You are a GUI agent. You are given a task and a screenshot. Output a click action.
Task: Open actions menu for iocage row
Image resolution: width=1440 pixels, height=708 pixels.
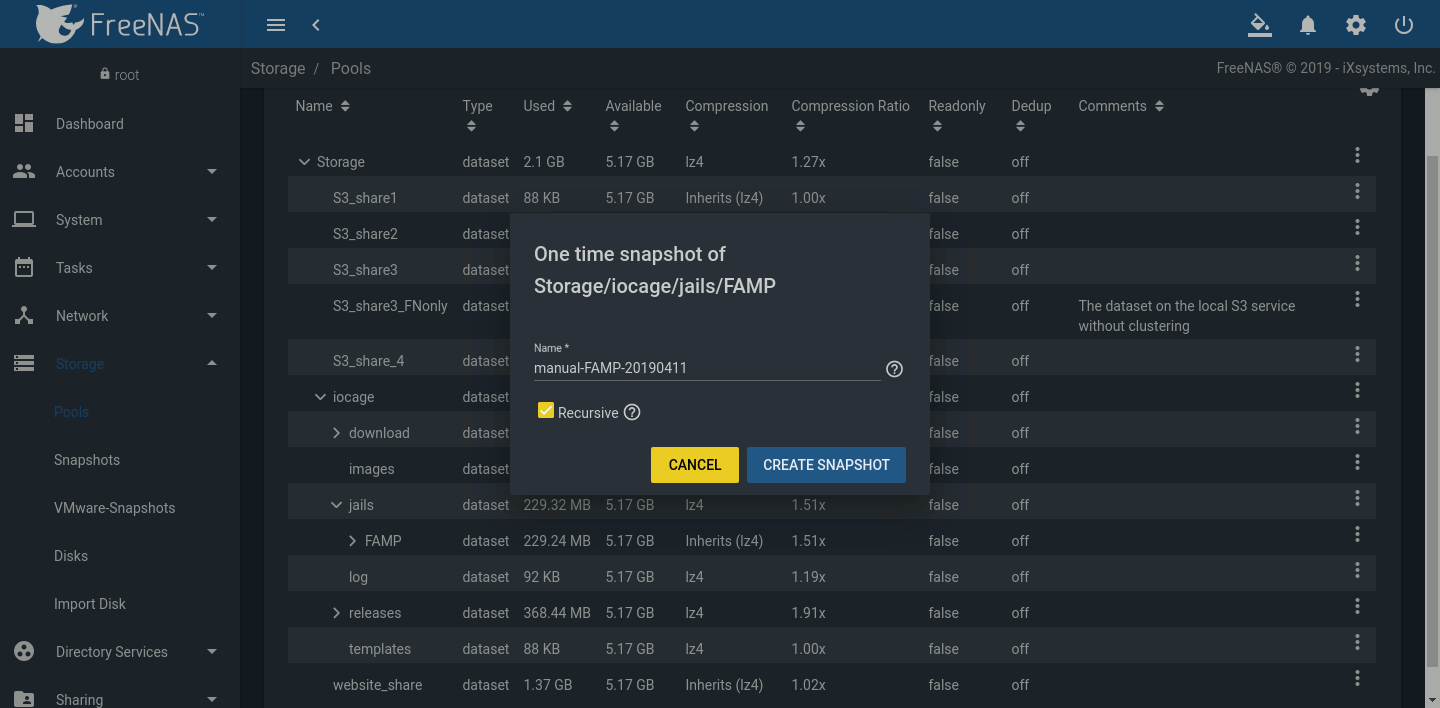pyautogui.click(x=1357, y=390)
